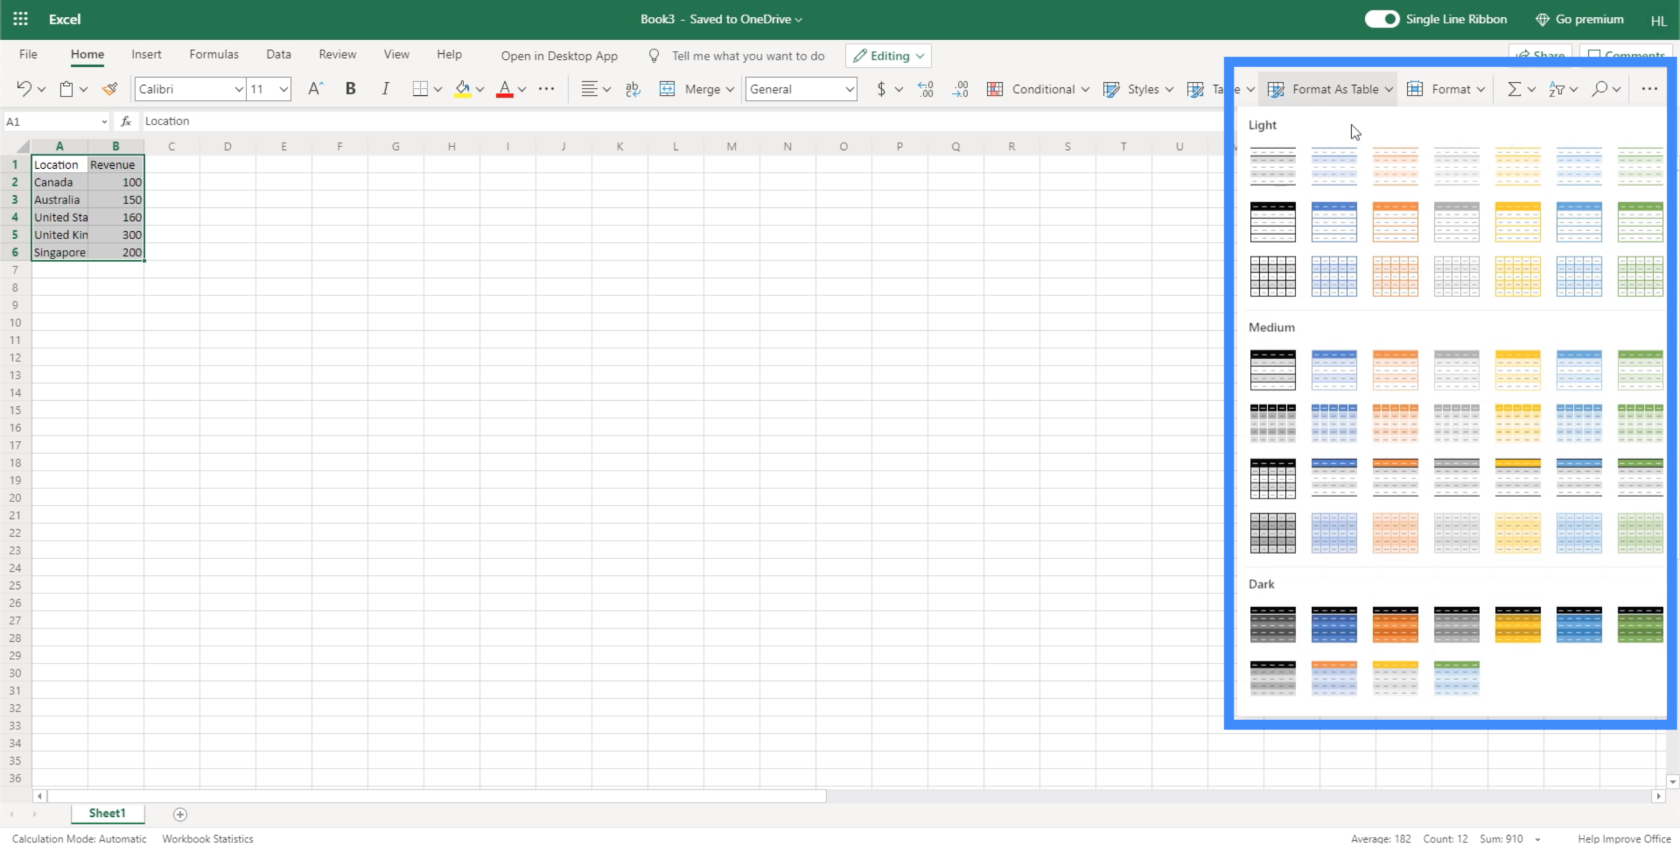1680x844 pixels.
Task: Toggle italic formatting
Action: [x=385, y=89]
